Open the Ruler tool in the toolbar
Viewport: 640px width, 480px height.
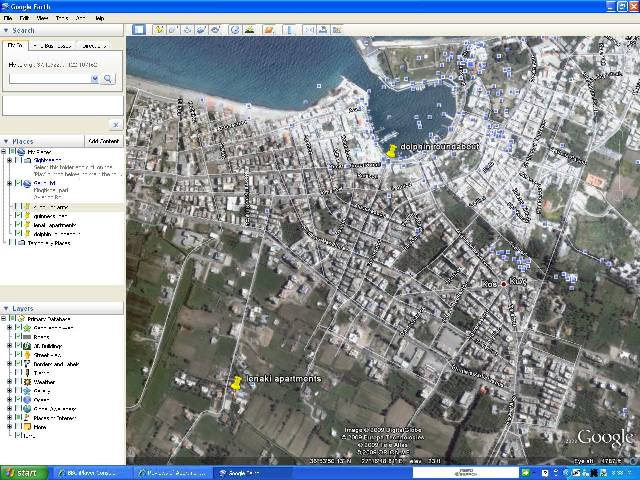pos(289,29)
